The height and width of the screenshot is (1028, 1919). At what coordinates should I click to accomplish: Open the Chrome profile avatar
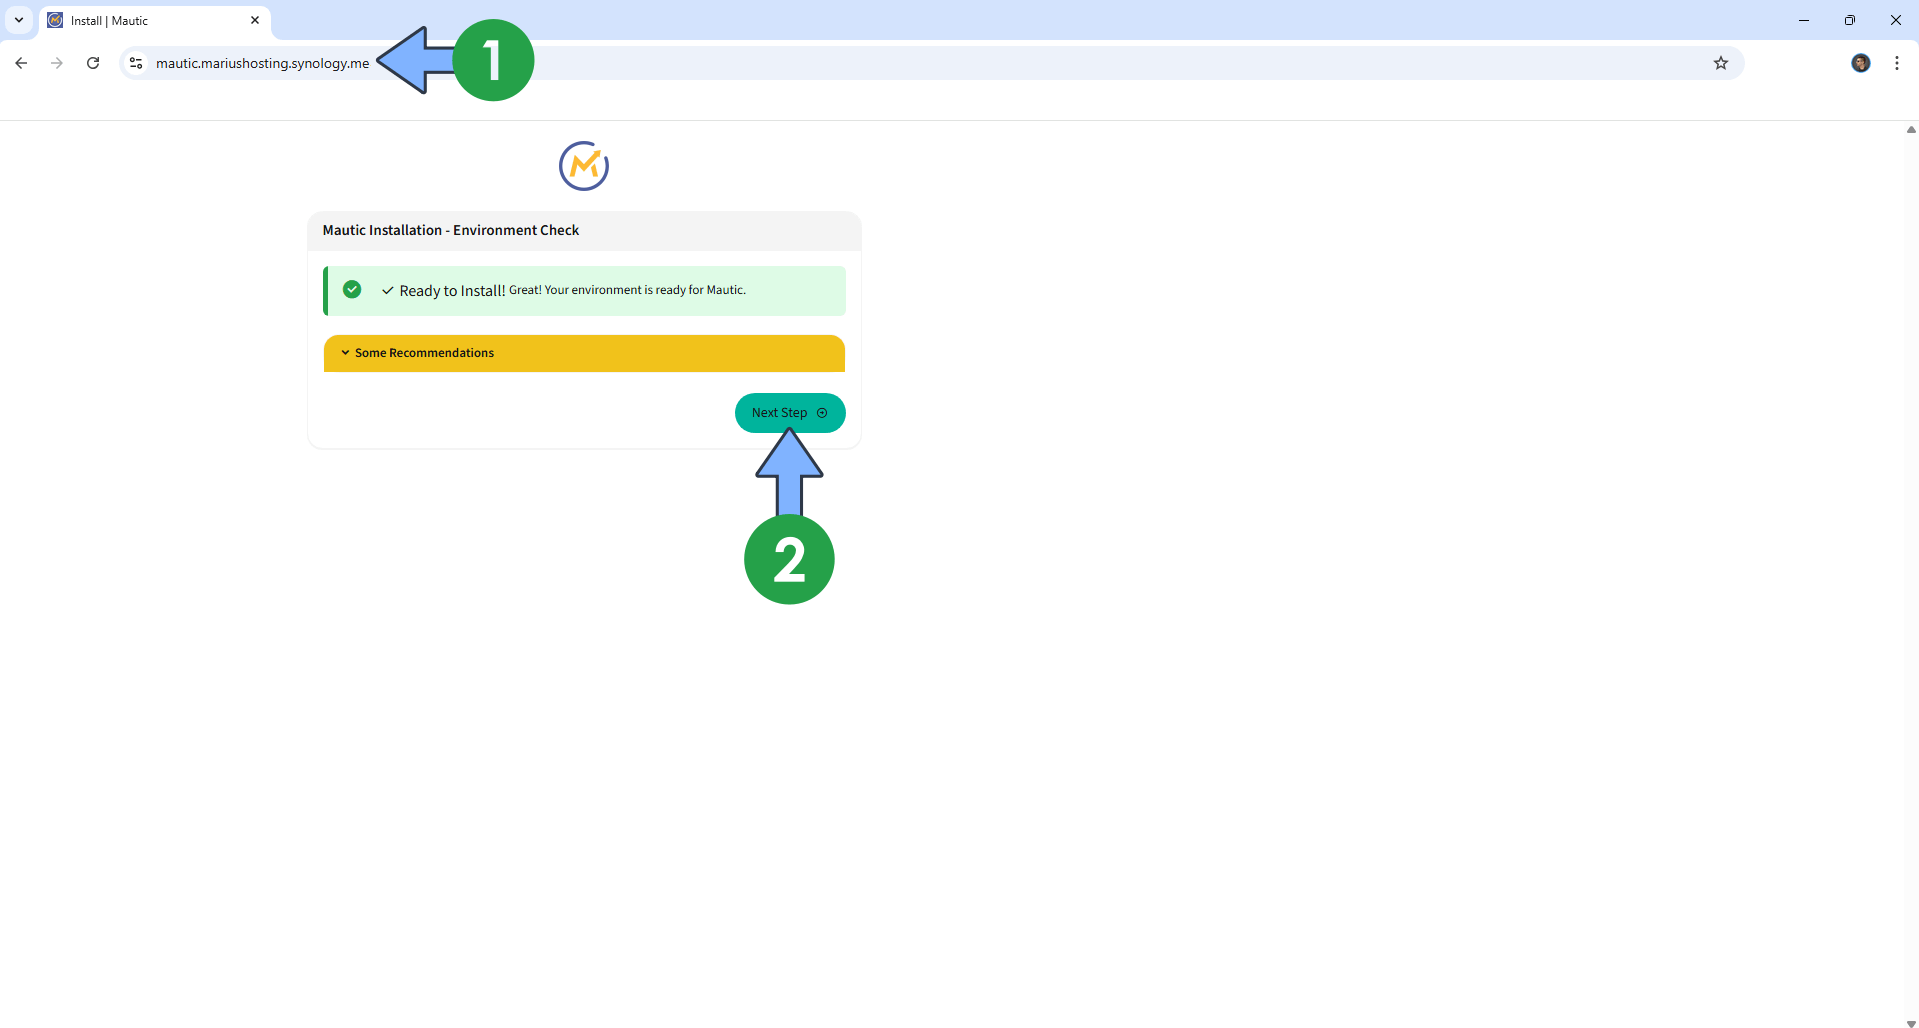click(x=1860, y=63)
